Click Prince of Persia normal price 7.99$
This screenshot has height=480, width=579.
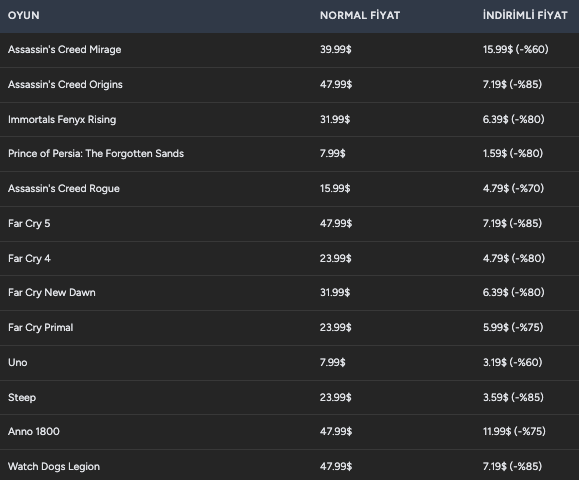(333, 154)
